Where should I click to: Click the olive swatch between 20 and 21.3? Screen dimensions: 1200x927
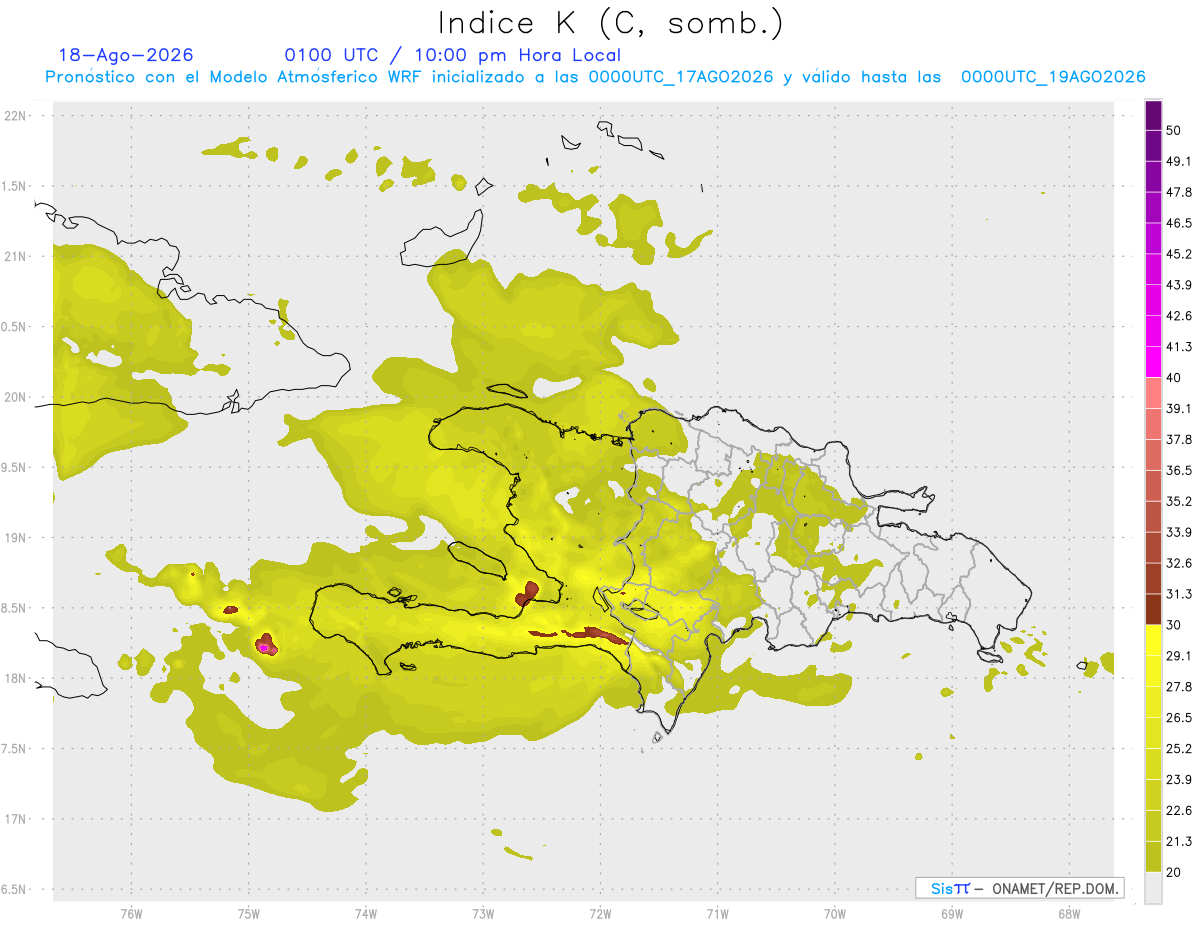1153,858
